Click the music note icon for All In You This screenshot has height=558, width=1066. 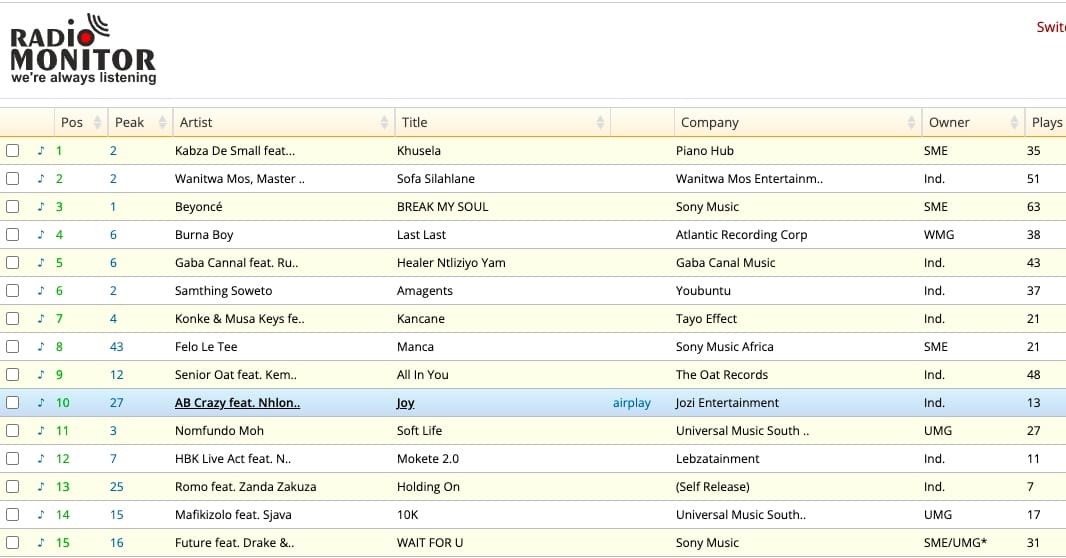click(41, 374)
